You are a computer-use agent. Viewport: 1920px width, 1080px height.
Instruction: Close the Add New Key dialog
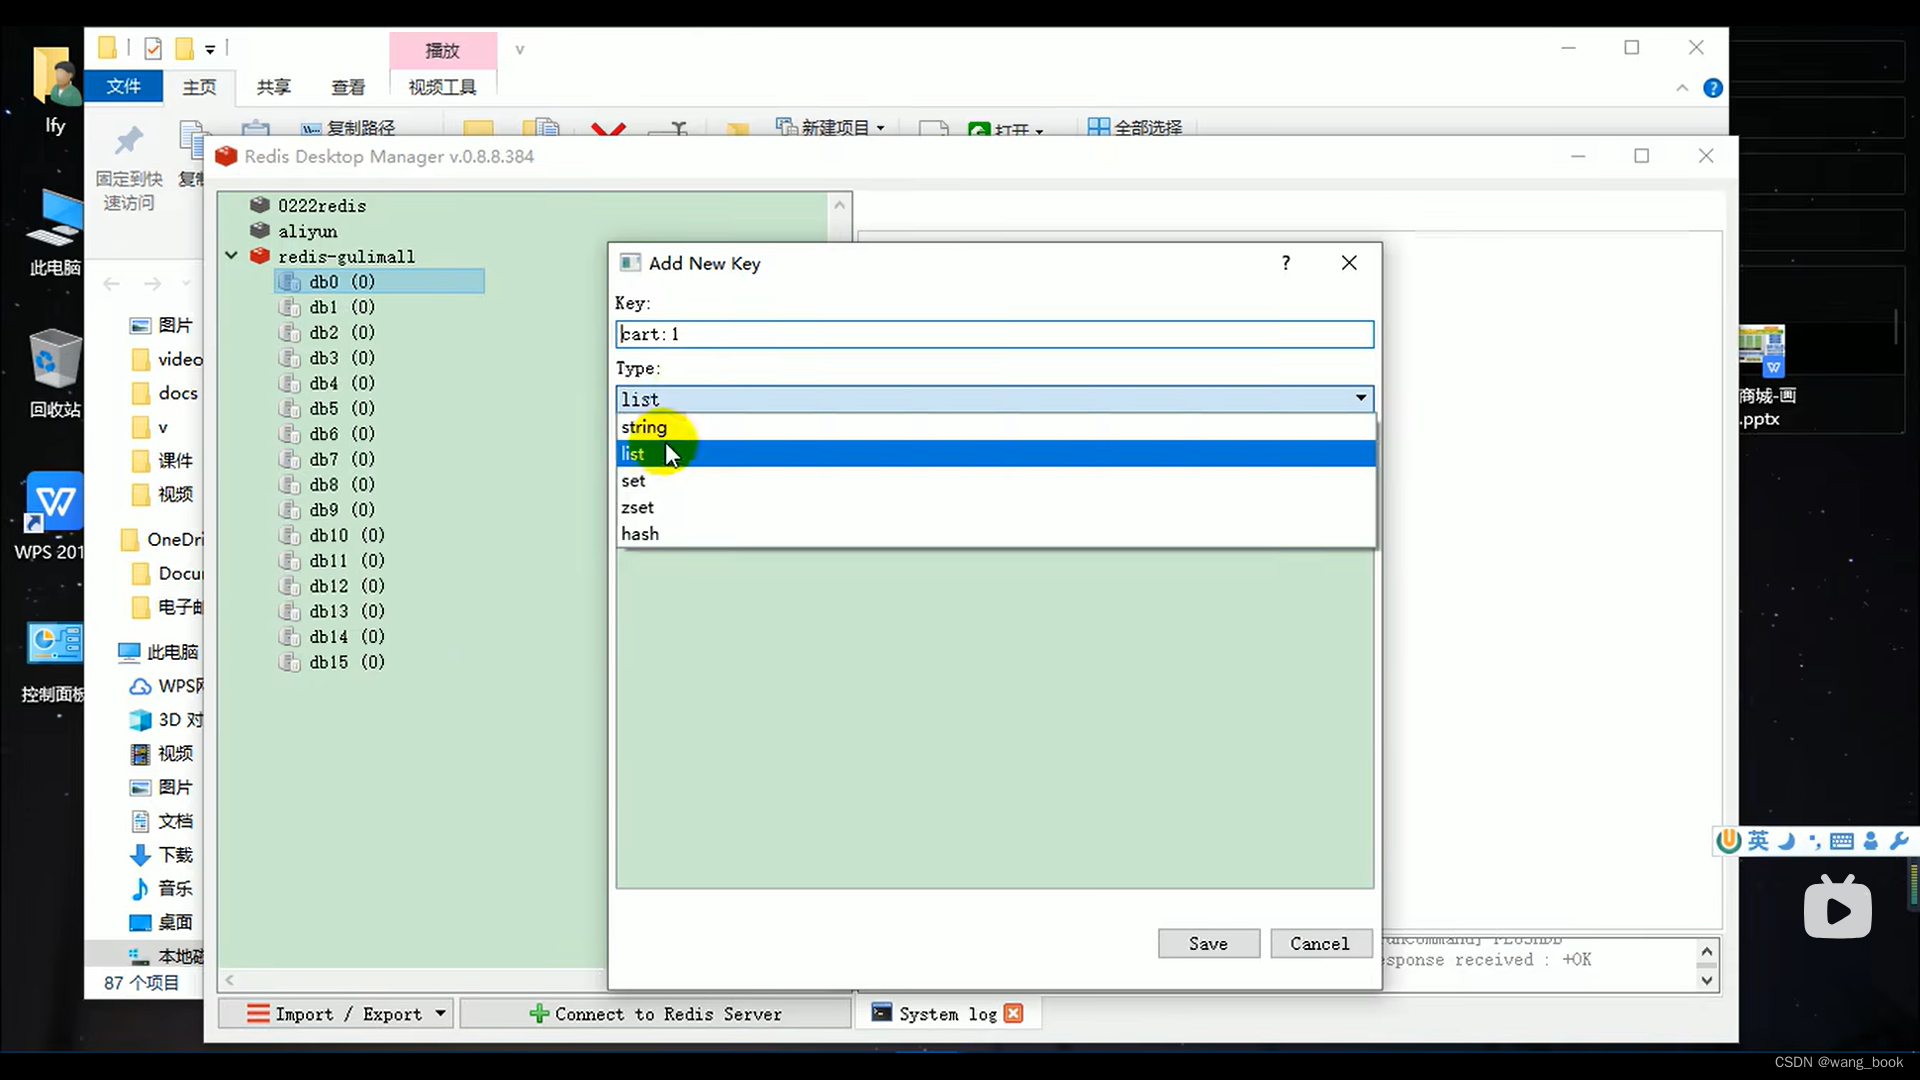pyautogui.click(x=1349, y=263)
